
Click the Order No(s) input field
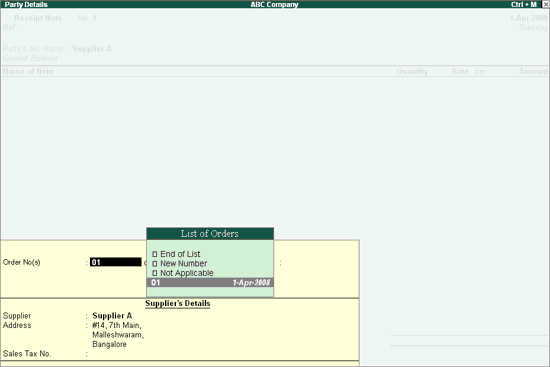point(116,262)
